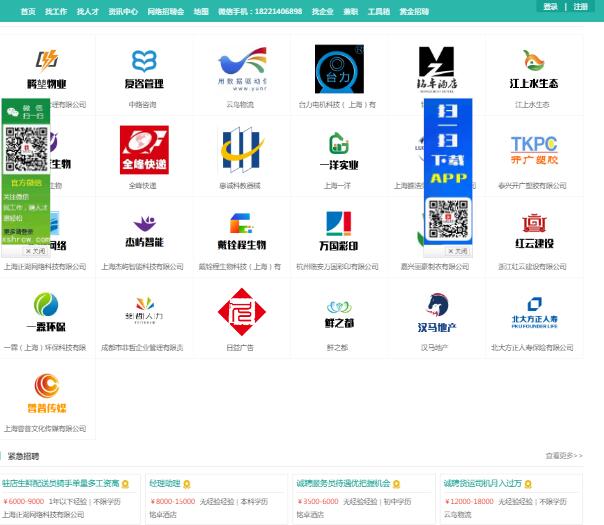
Task: Click the APP download QR code
Action: 448,218
